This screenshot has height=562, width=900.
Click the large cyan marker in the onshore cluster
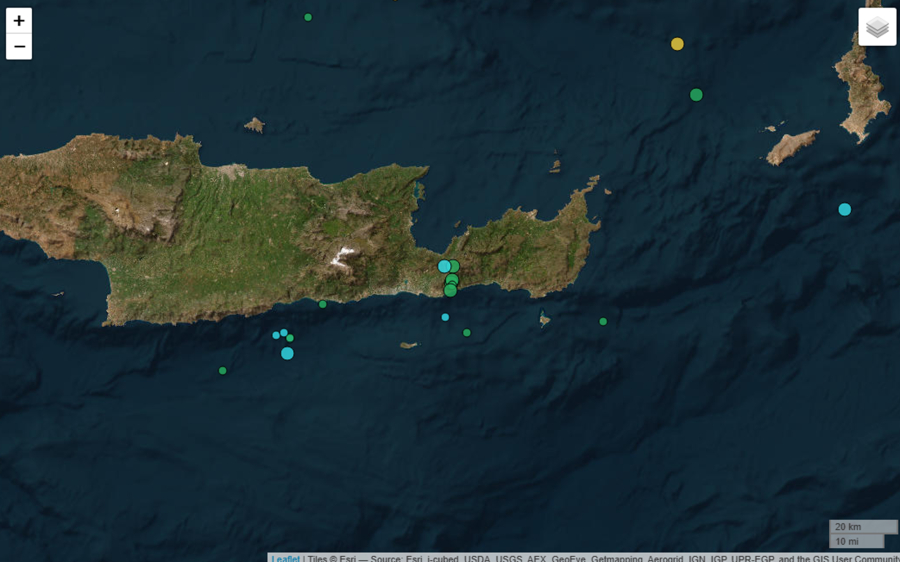click(x=443, y=266)
